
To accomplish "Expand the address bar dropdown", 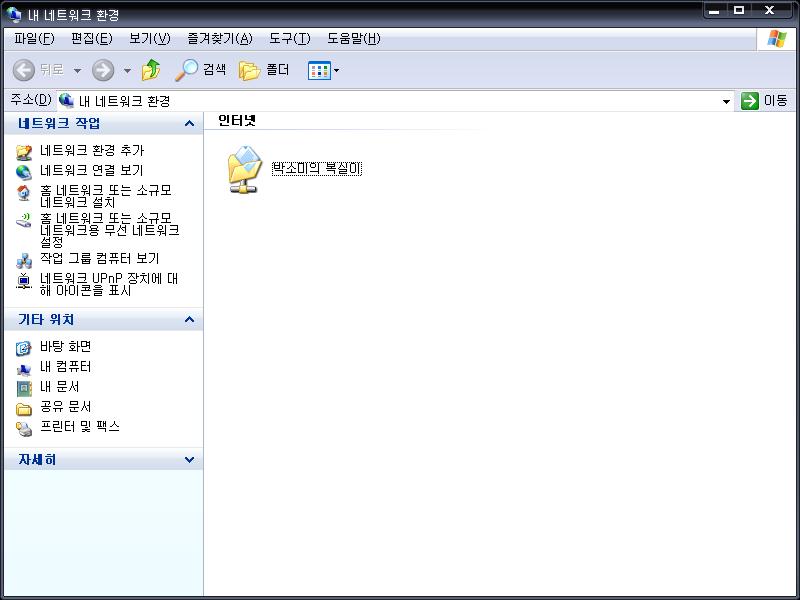I will coord(726,101).
